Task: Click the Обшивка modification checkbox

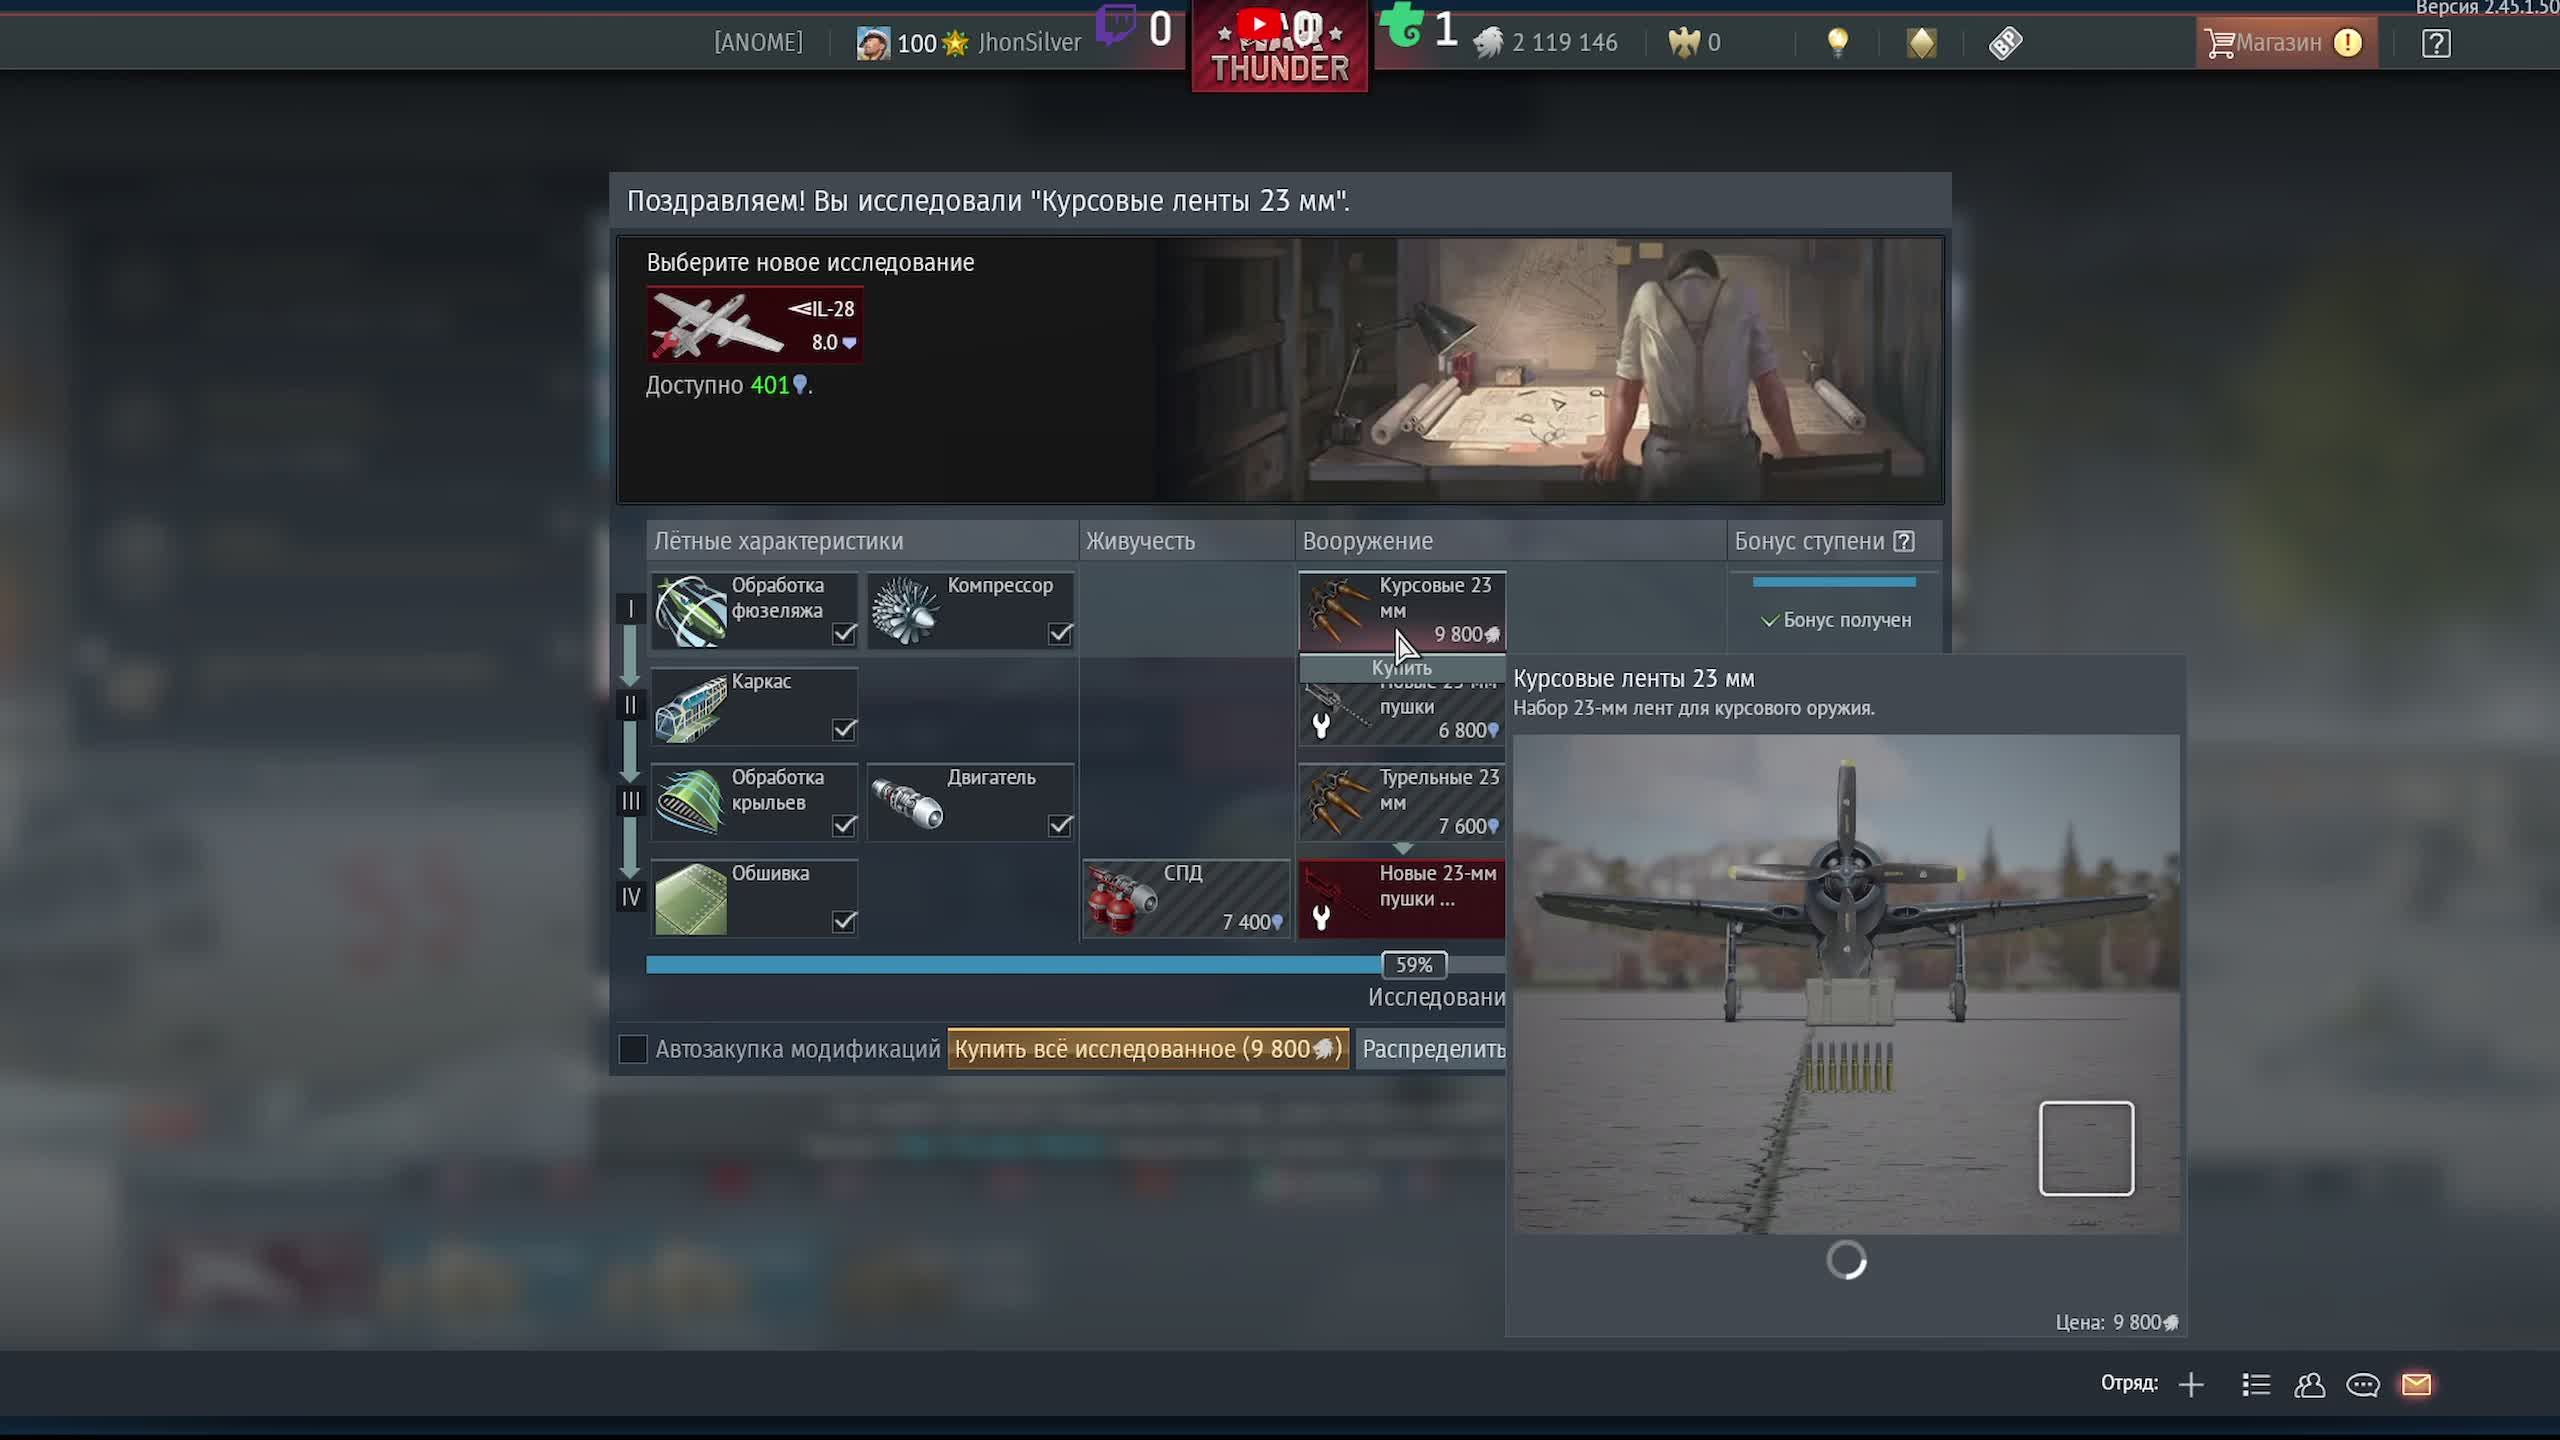Action: coord(844,921)
